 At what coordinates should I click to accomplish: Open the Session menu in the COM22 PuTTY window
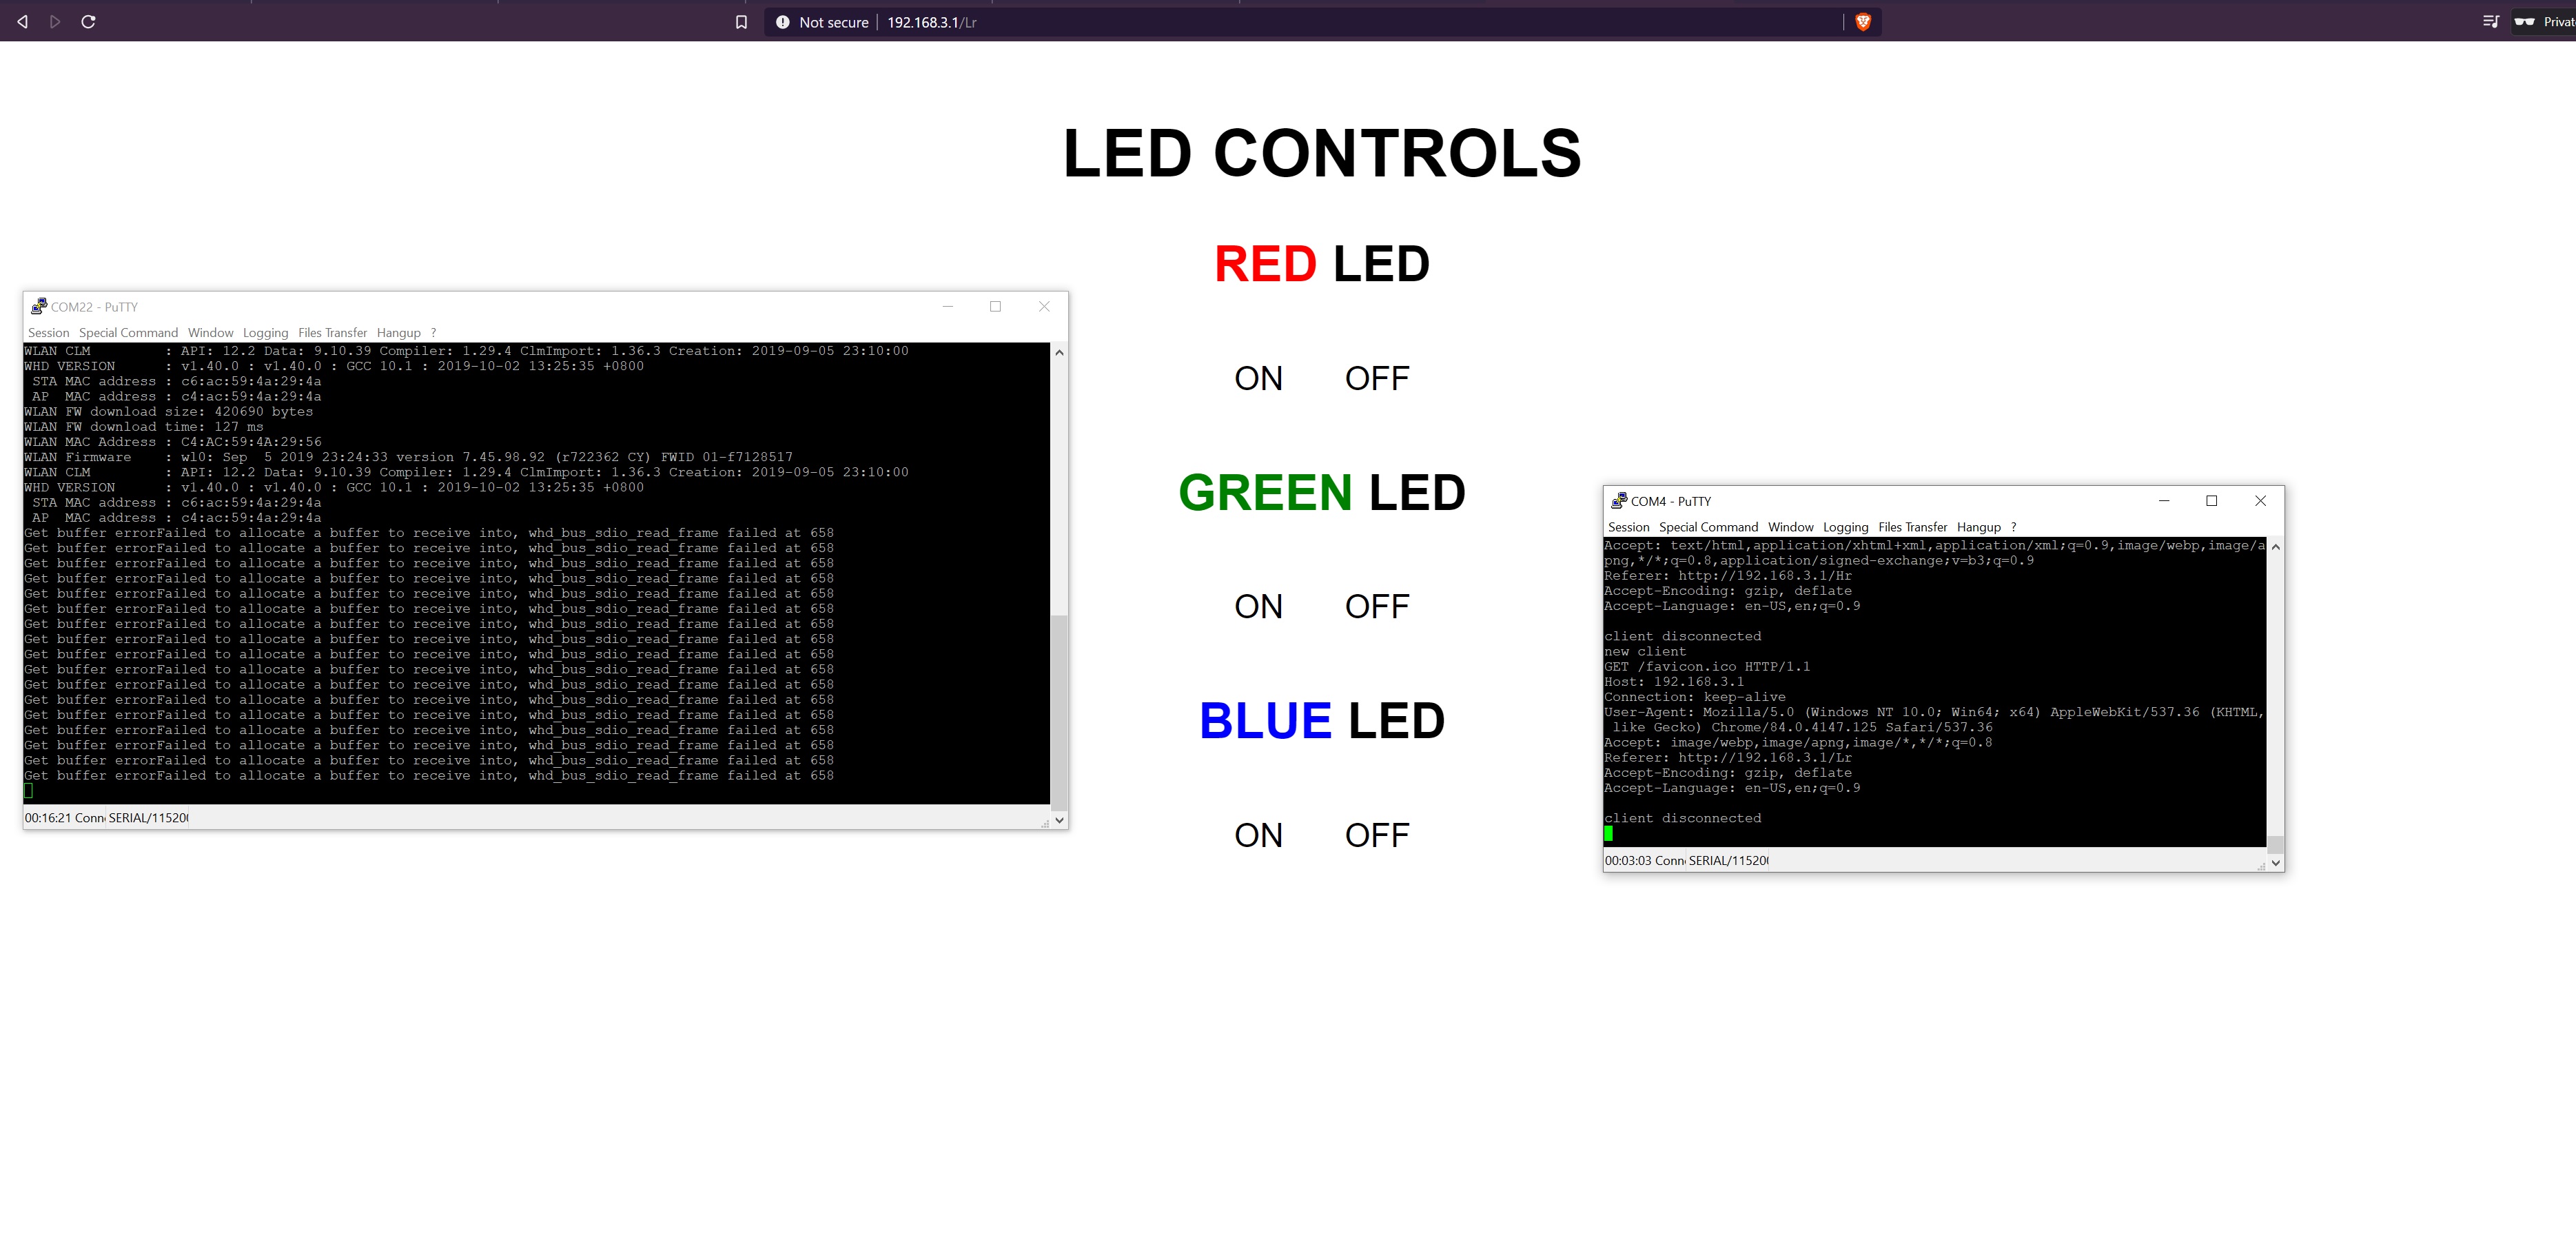pos(48,333)
